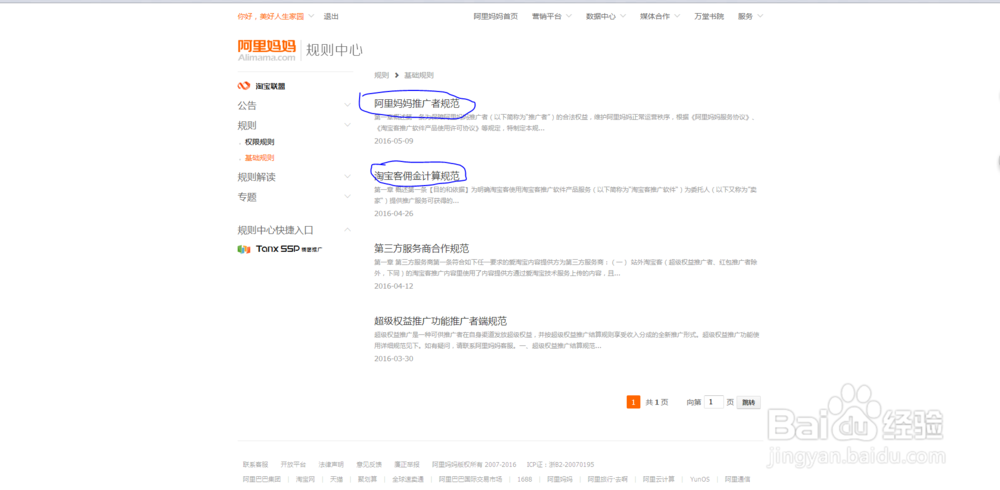
Task: Open 联系客服 footer link
Action: (256, 464)
